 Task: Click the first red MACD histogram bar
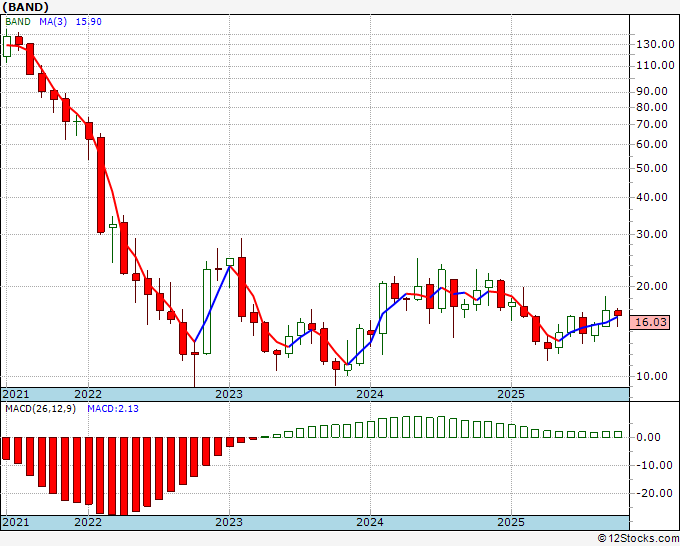click(6, 448)
